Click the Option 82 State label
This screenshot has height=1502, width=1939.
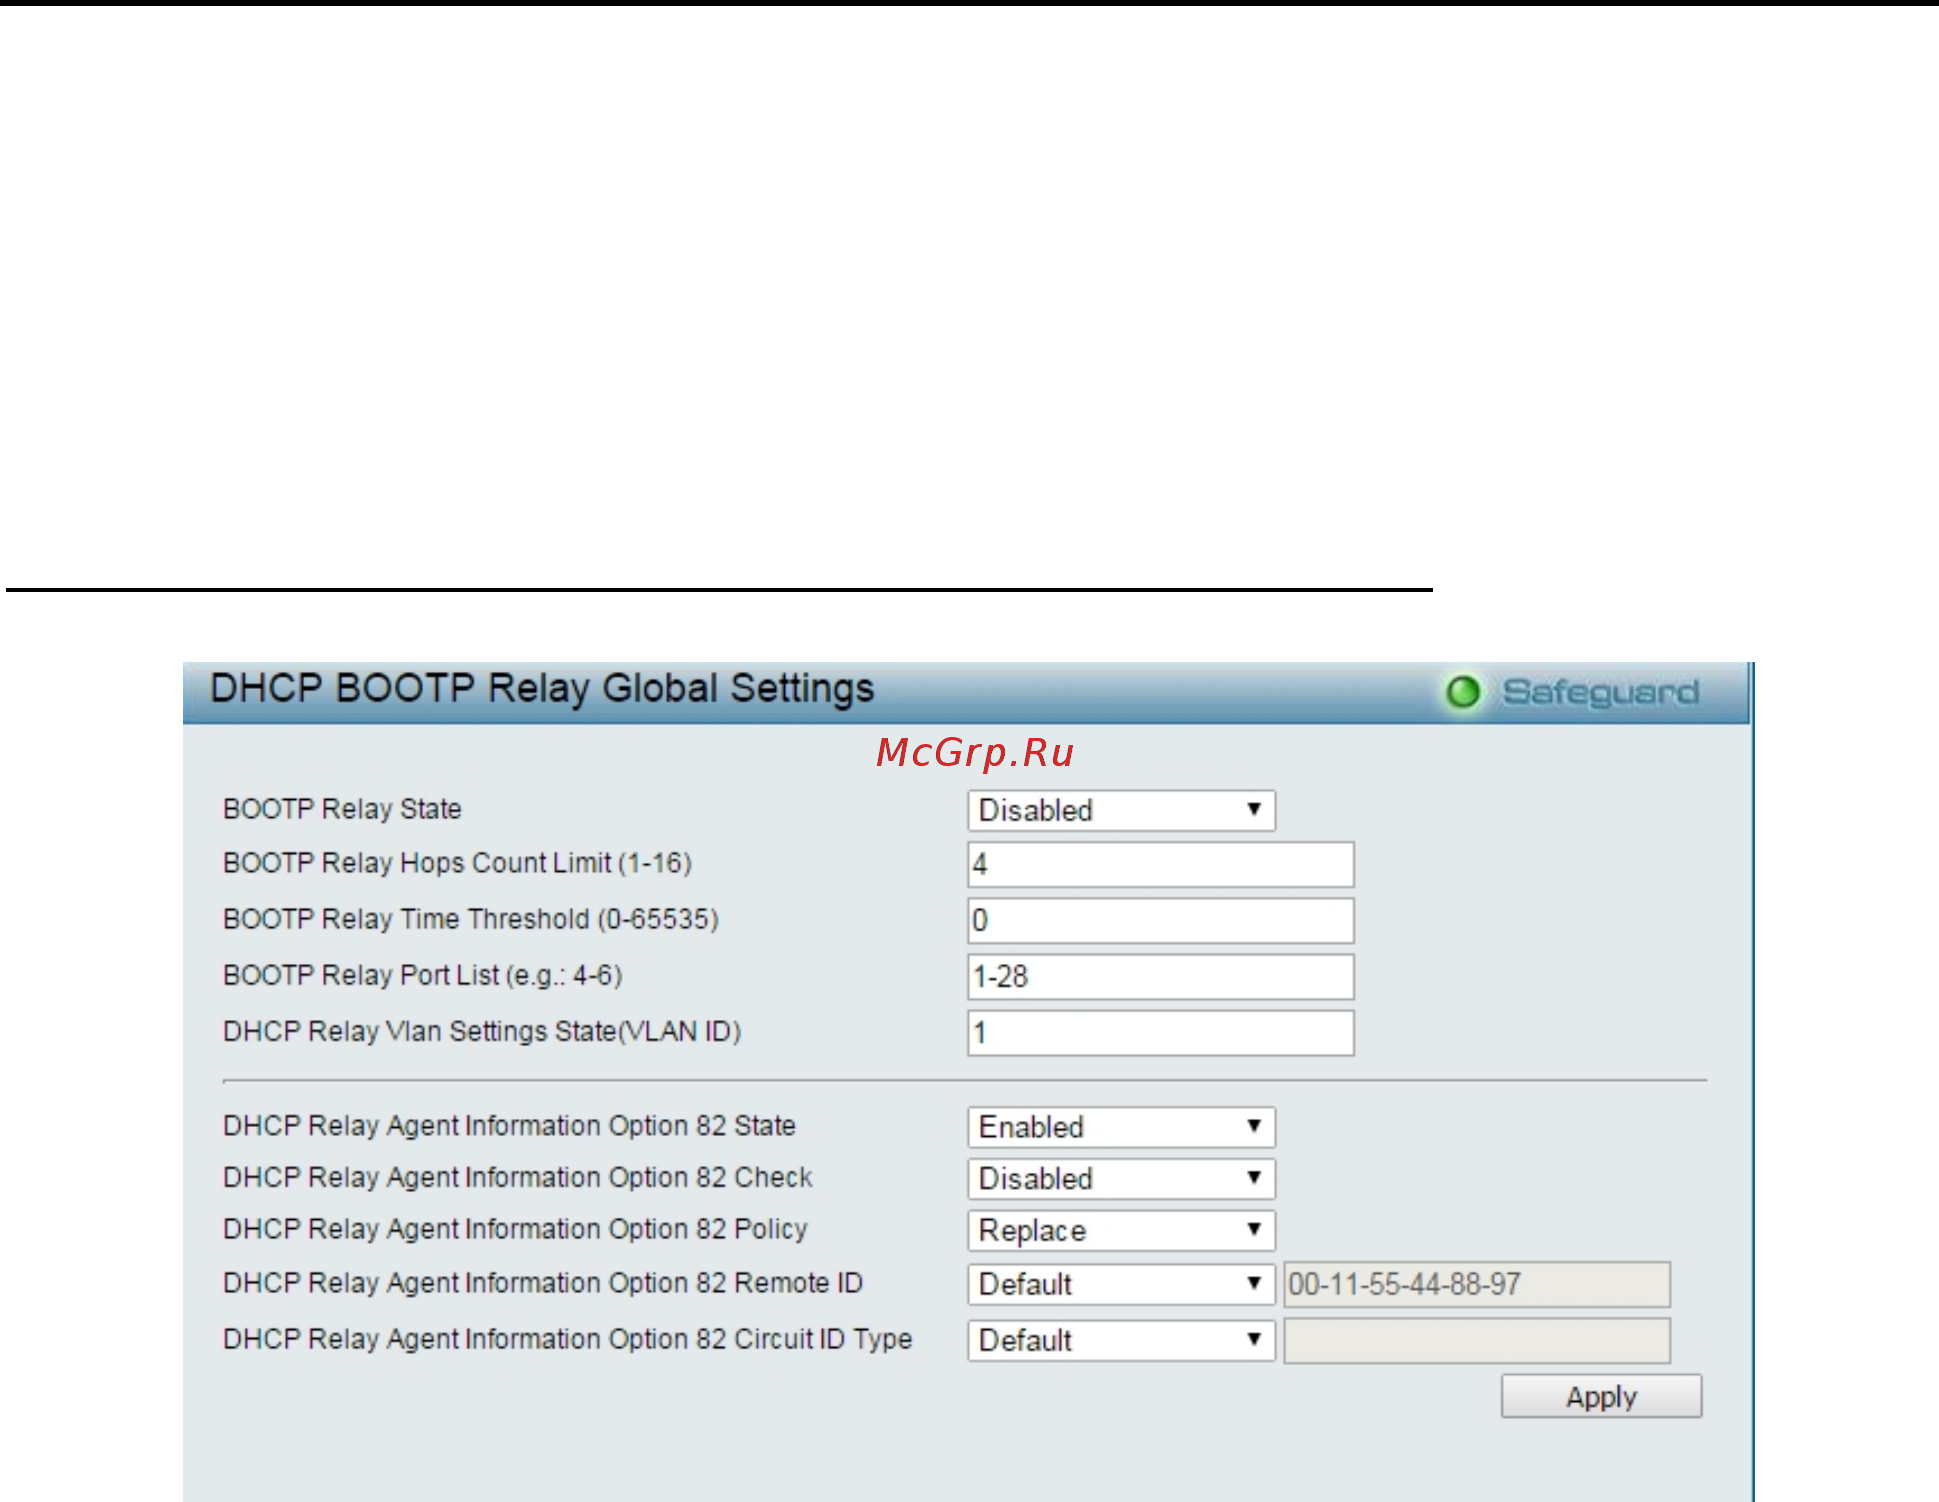(x=509, y=1126)
